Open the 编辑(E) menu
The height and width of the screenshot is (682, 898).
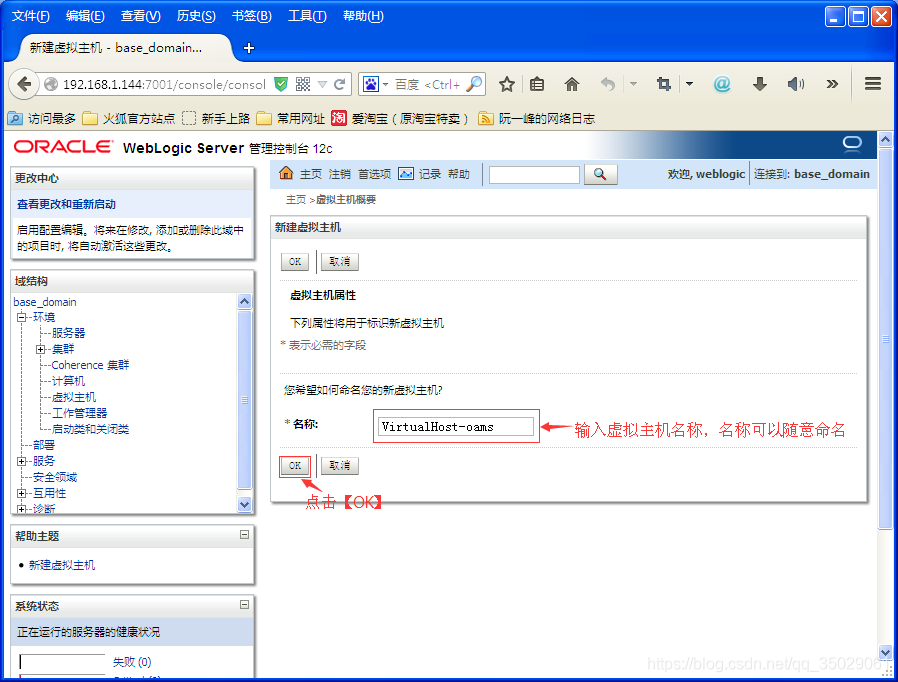(85, 16)
